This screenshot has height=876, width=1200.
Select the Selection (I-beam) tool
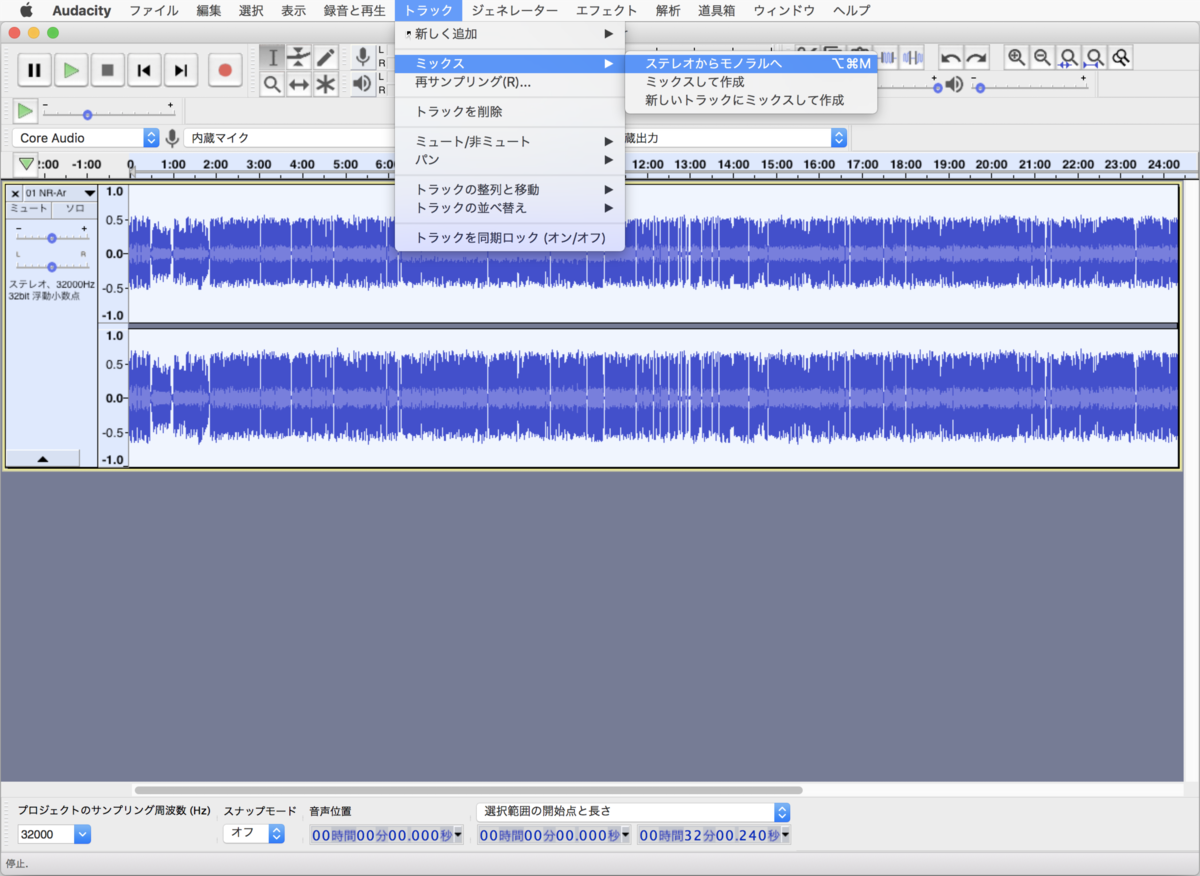click(x=272, y=58)
